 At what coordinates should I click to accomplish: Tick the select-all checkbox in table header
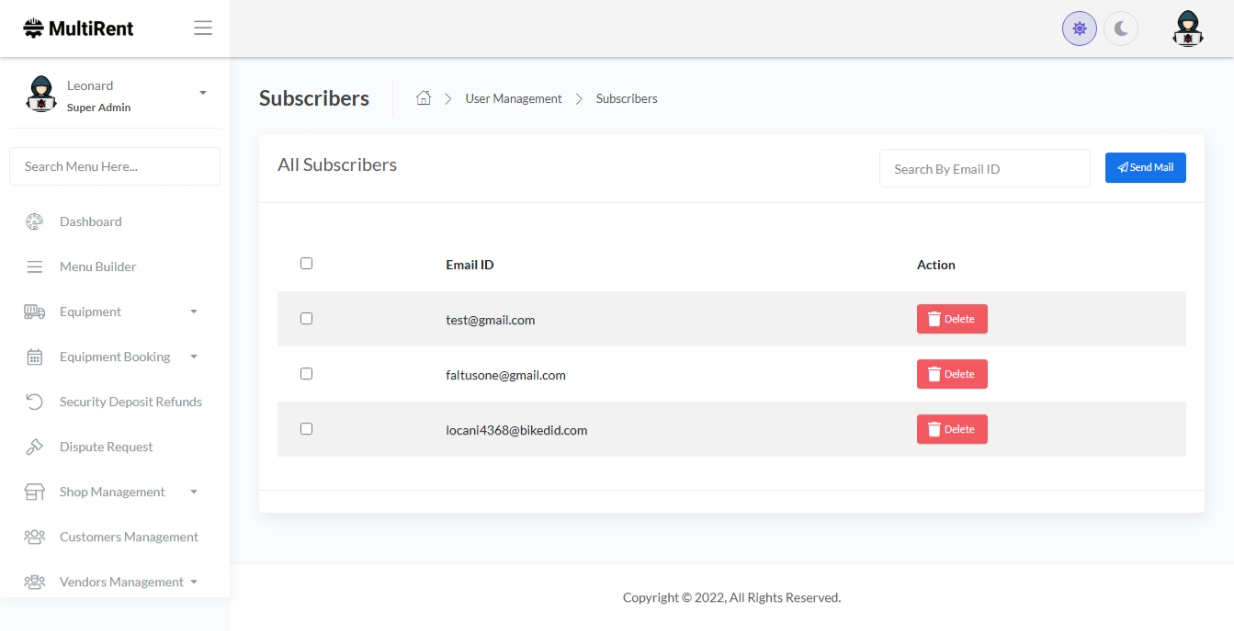tap(307, 264)
